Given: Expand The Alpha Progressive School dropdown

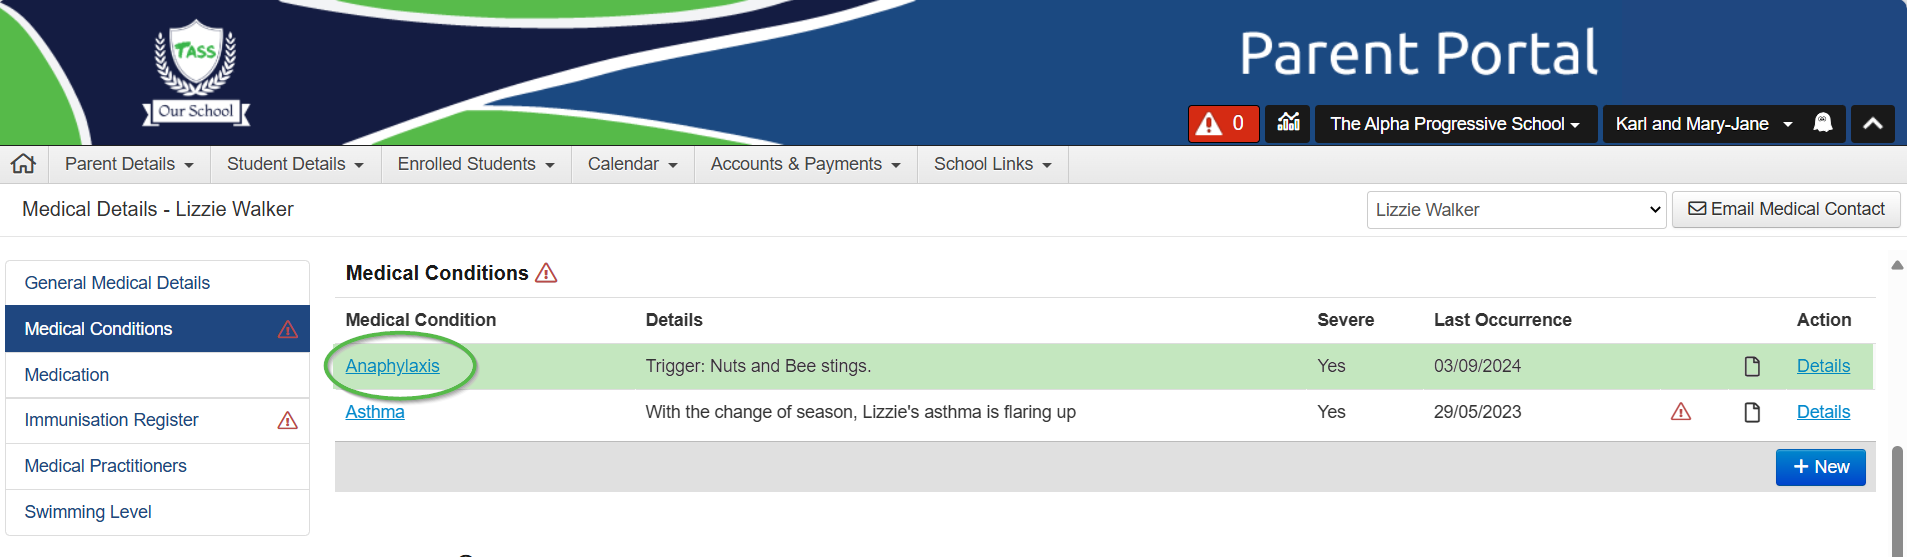Looking at the screenshot, I should click(x=1455, y=124).
